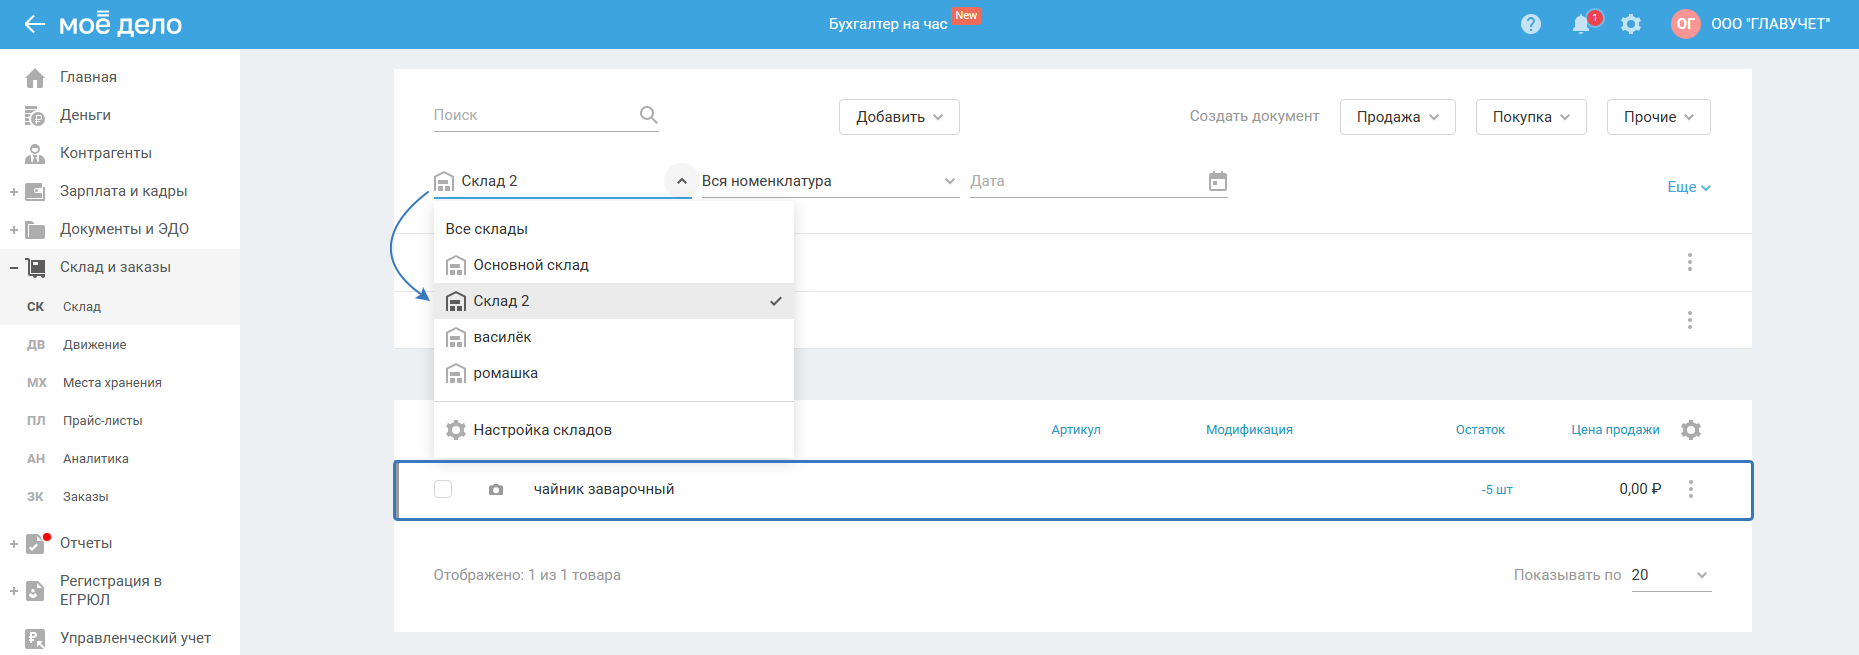Collapse the Склад 2 warehouse dropdown arrow
1859x655 pixels.
[x=681, y=181]
